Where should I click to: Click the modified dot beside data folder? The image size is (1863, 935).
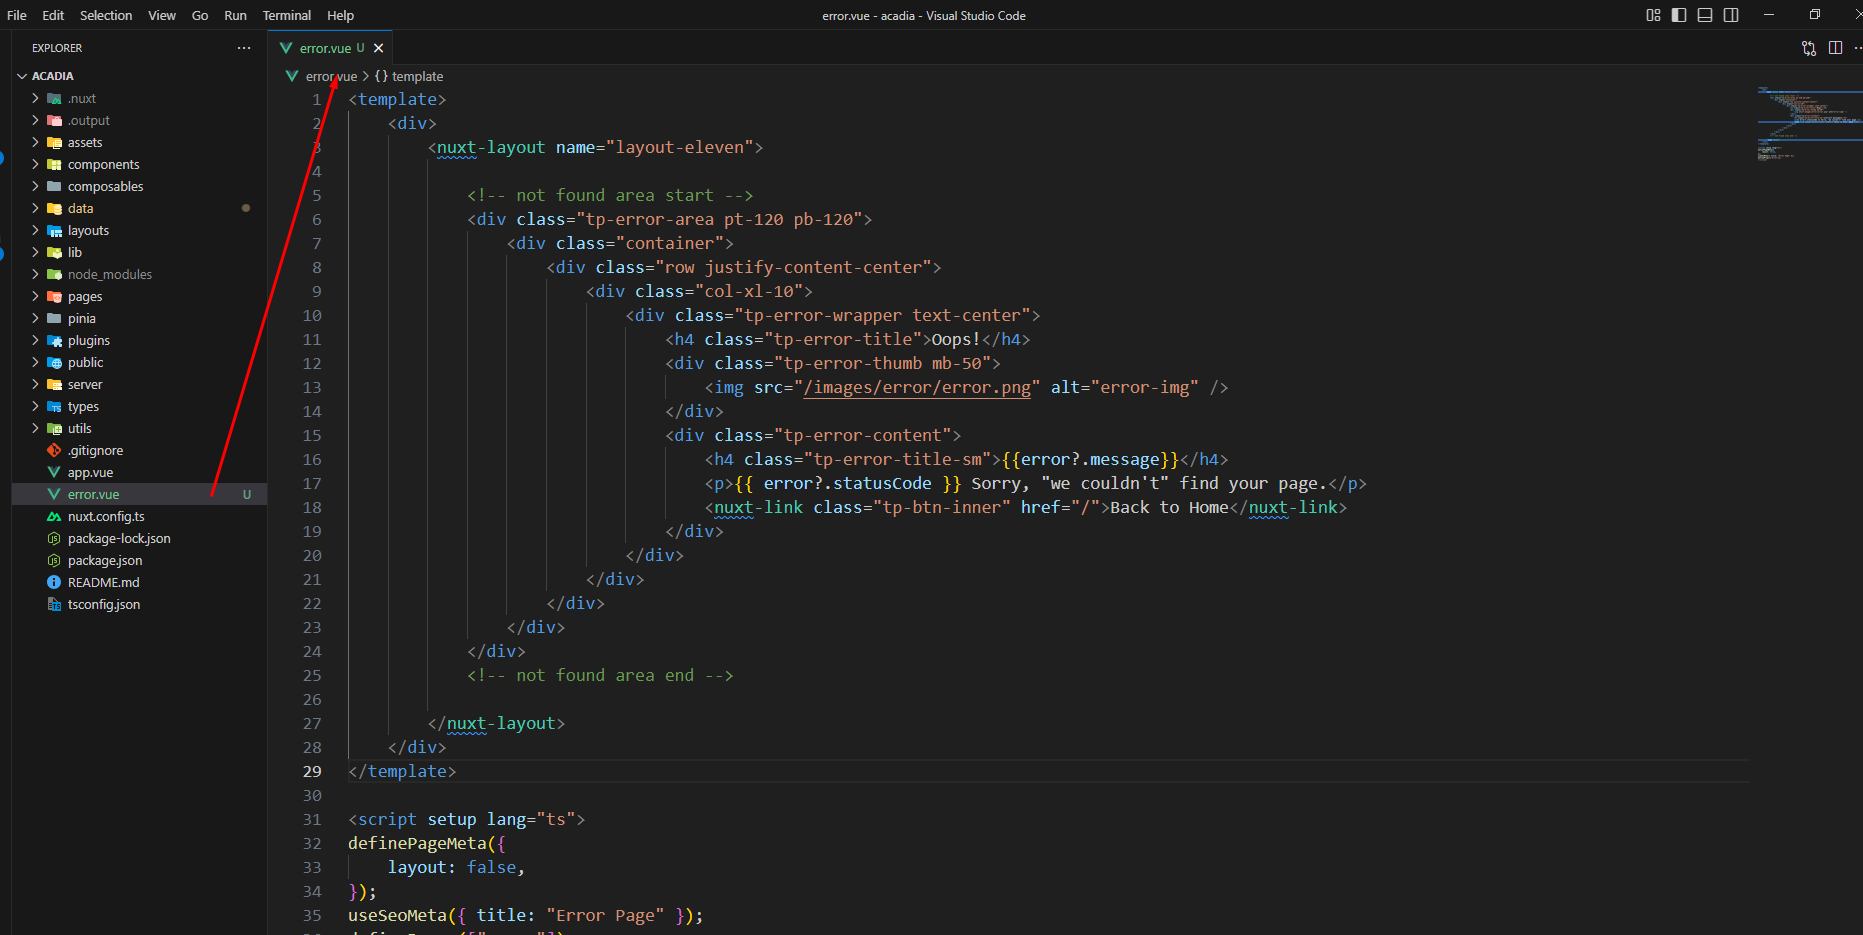(x=246, y=208)
